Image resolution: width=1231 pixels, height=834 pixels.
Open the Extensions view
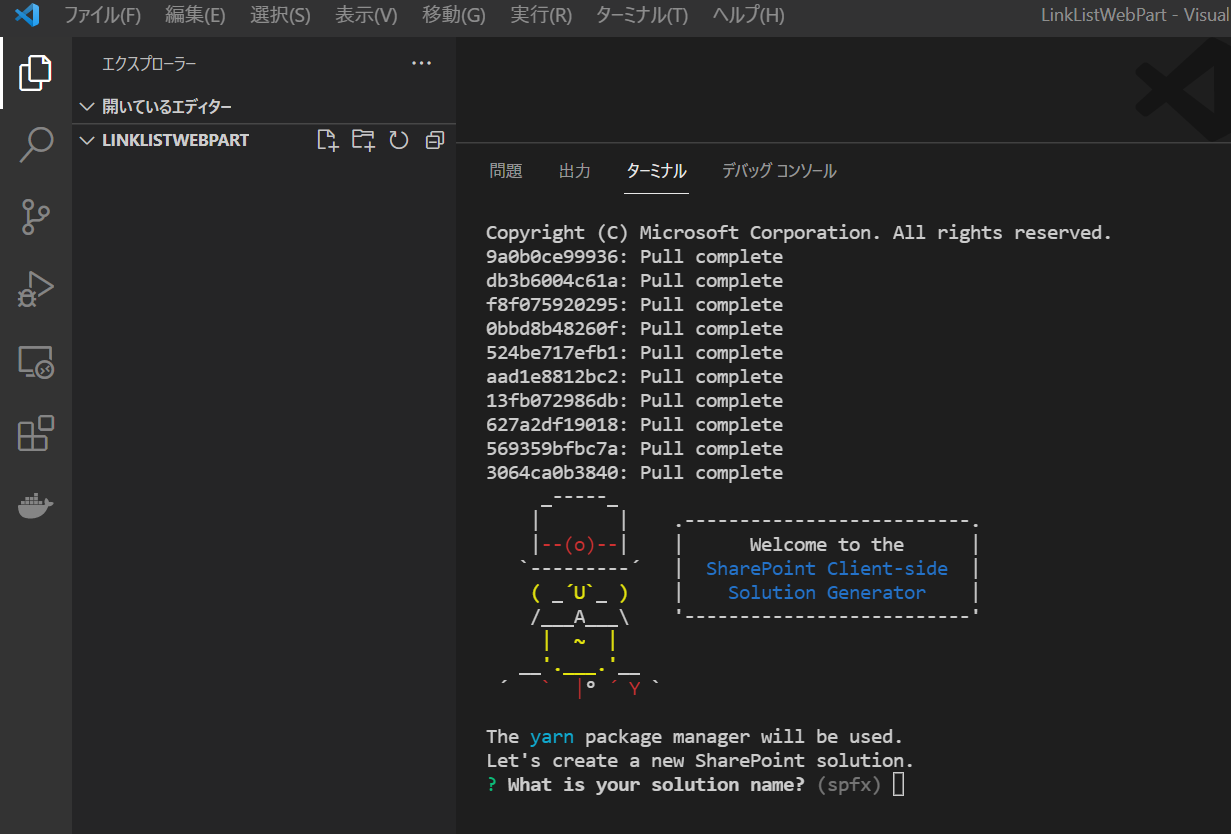click(x=36, y=433)
